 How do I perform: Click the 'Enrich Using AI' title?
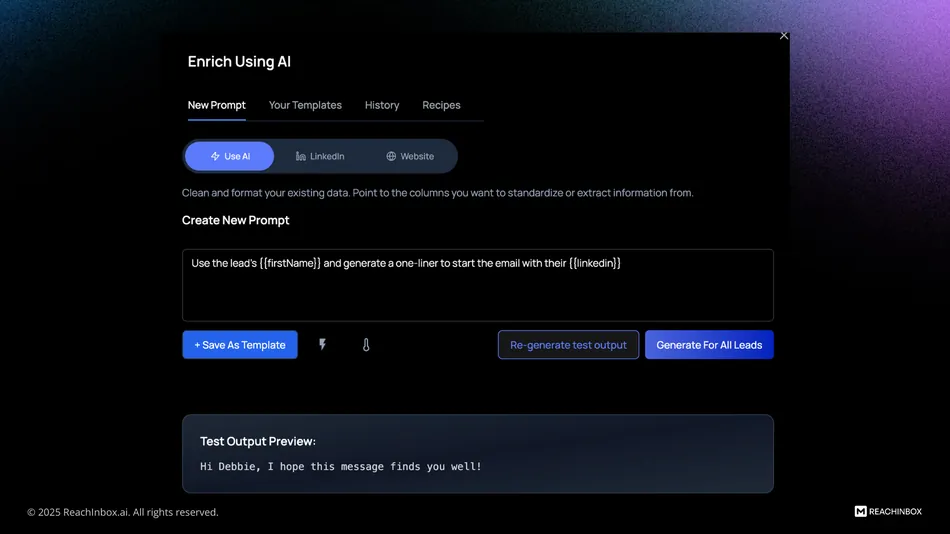pyautogui.click(x=239, y=61)
